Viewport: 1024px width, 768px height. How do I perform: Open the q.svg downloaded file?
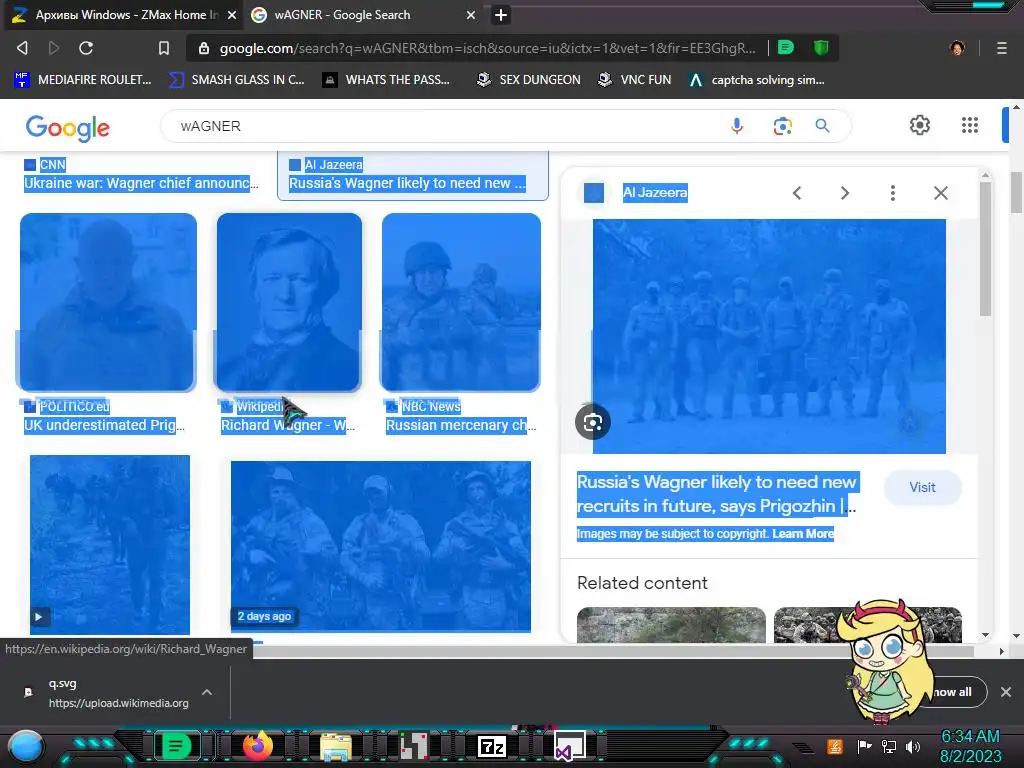click(108, 692)
